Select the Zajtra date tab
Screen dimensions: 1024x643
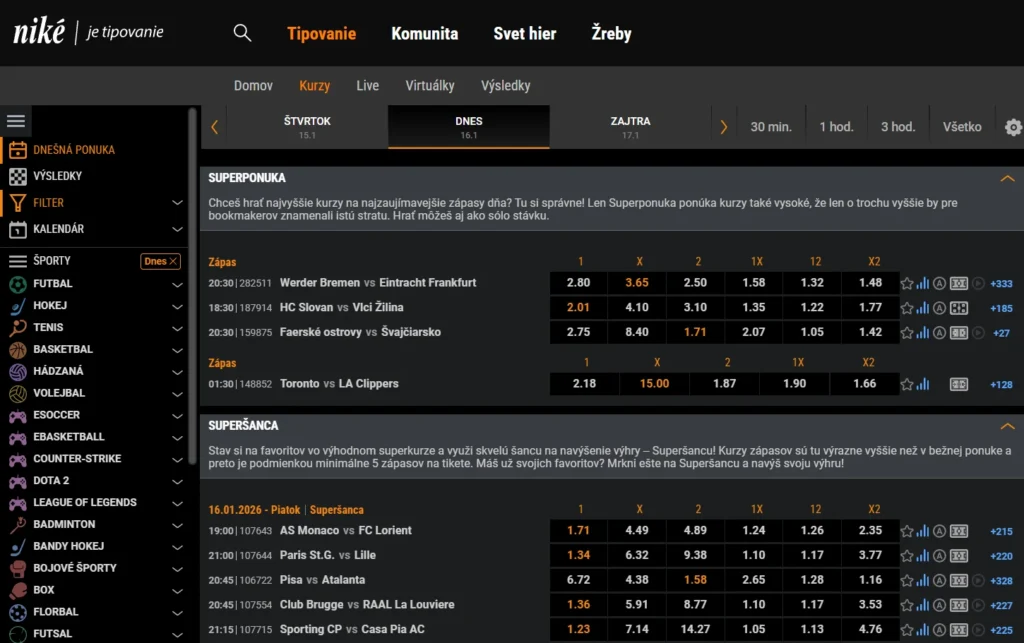tap(630, 127)
